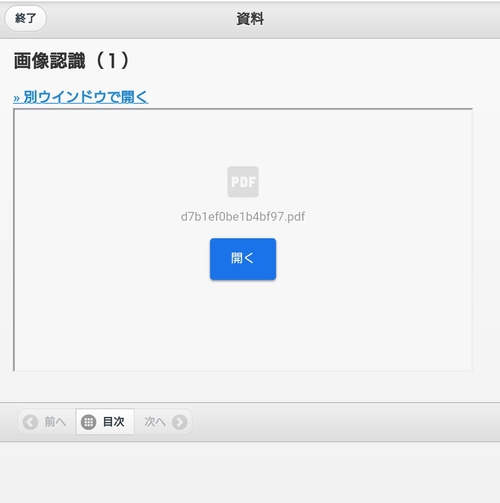Click the 終了 exit button
This screenshot has height=503, width=500.
pyautogui.click(x=25, y=18)
